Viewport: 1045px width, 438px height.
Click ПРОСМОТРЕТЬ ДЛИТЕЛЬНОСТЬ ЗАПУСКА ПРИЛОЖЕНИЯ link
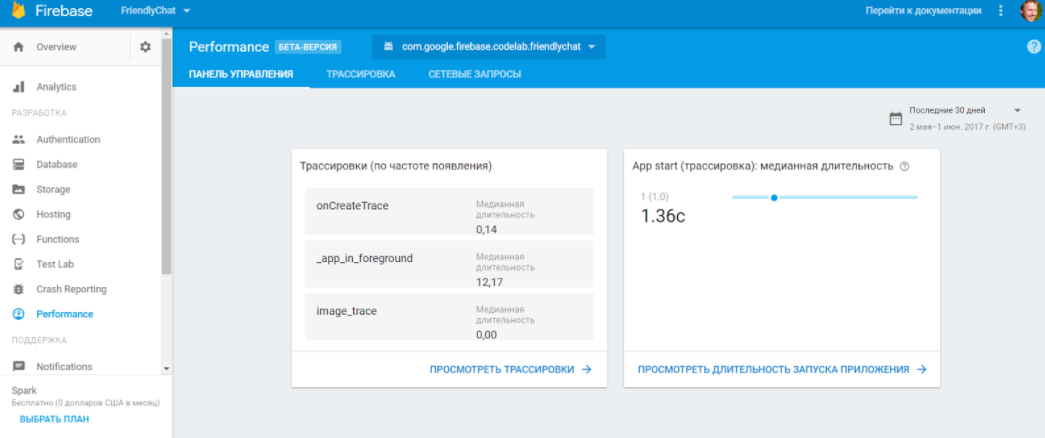click(773, 369)
